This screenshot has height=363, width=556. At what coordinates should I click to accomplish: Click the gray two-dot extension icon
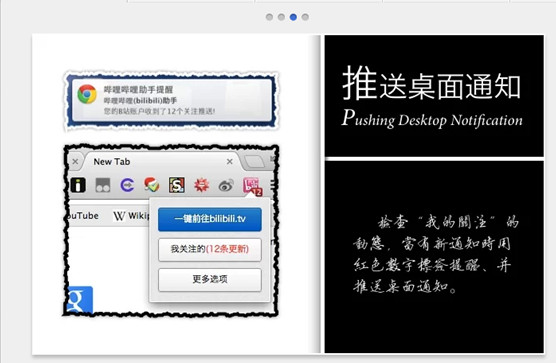tap(103, 185)
